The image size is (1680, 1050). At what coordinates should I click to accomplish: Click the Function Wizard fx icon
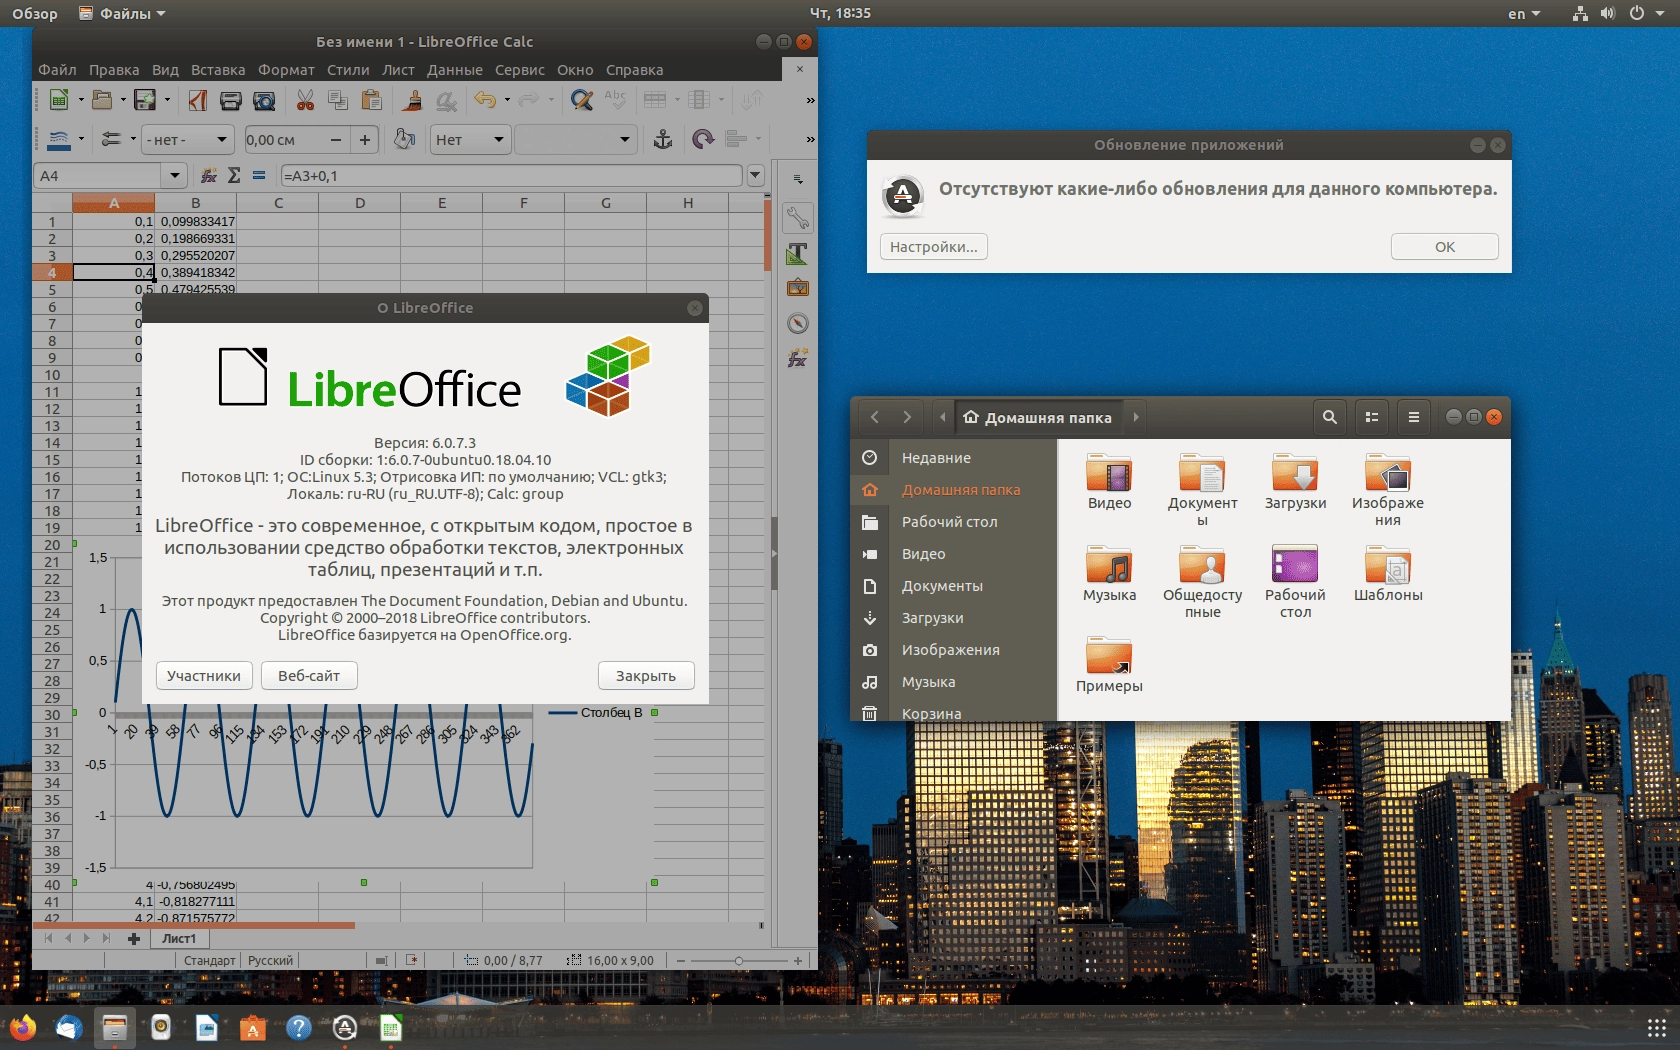coord(209,175)
